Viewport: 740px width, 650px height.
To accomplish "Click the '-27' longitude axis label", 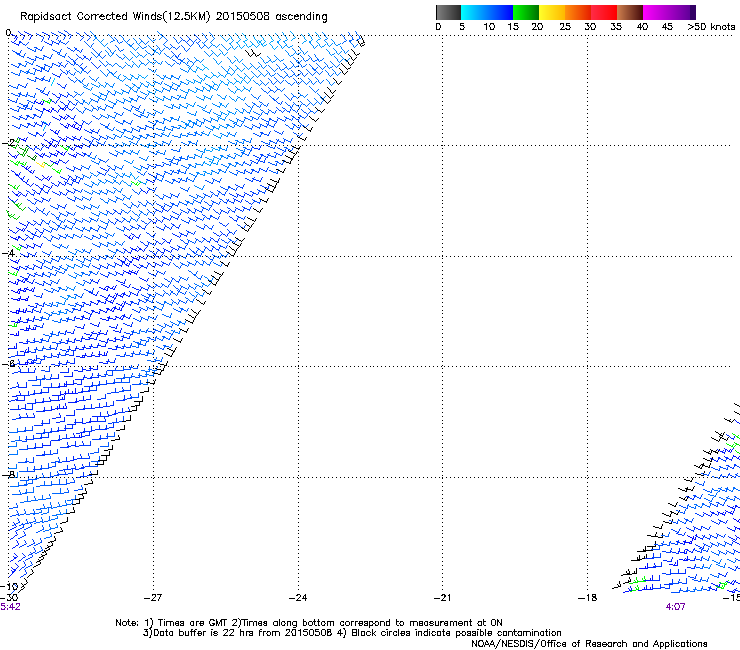I will [x=153, y=598].
